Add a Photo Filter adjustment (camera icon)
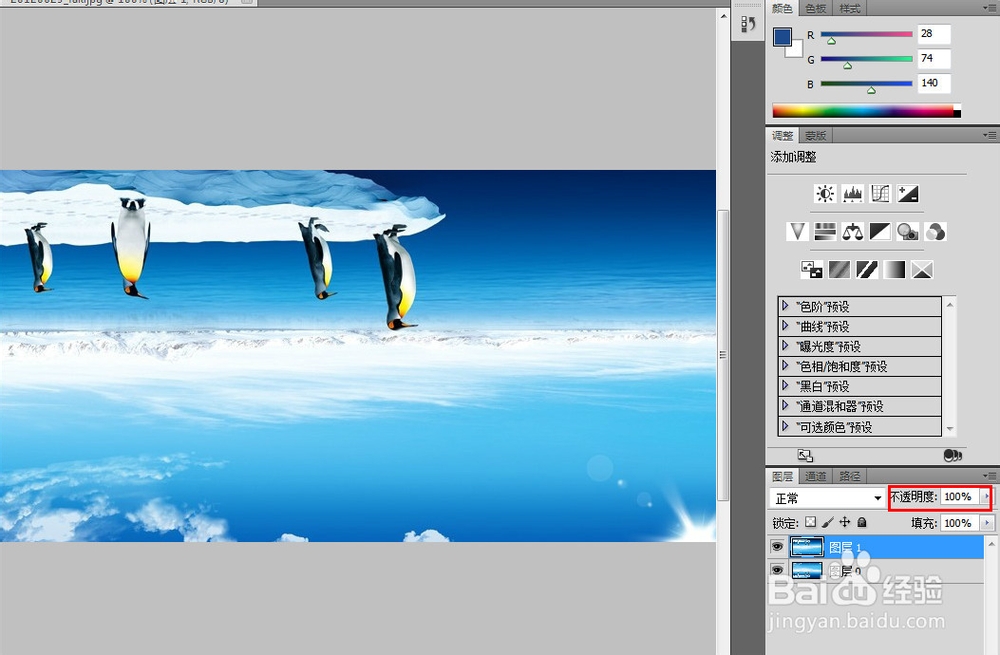 [908, 232]
